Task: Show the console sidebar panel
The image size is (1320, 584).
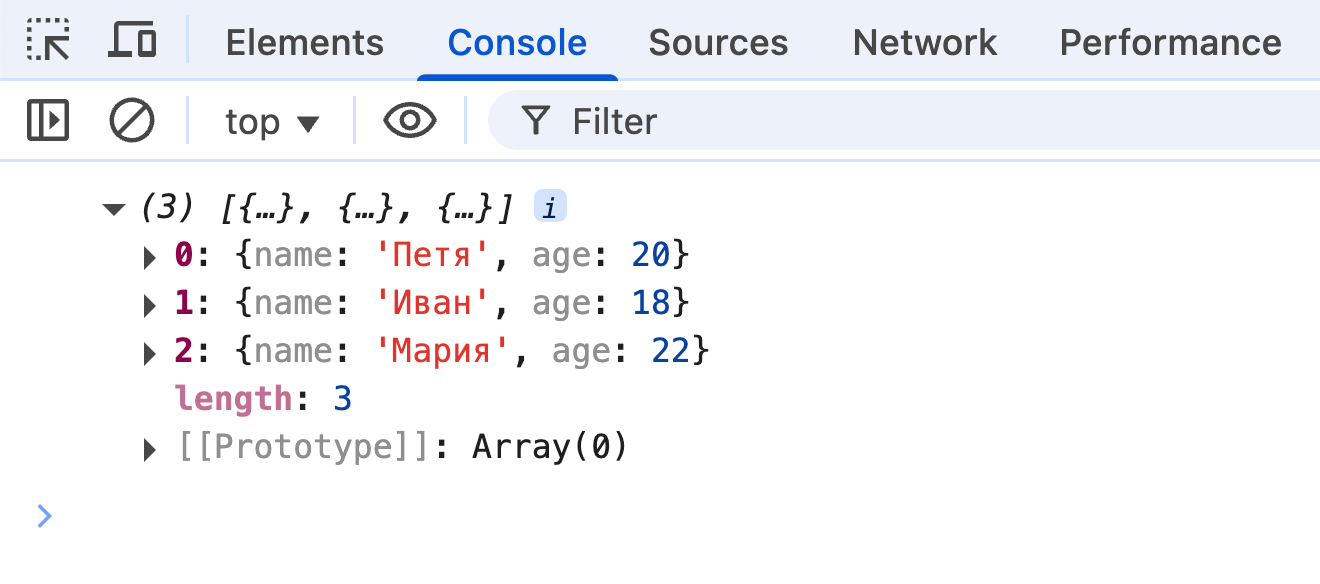Action: coord(48,121)
